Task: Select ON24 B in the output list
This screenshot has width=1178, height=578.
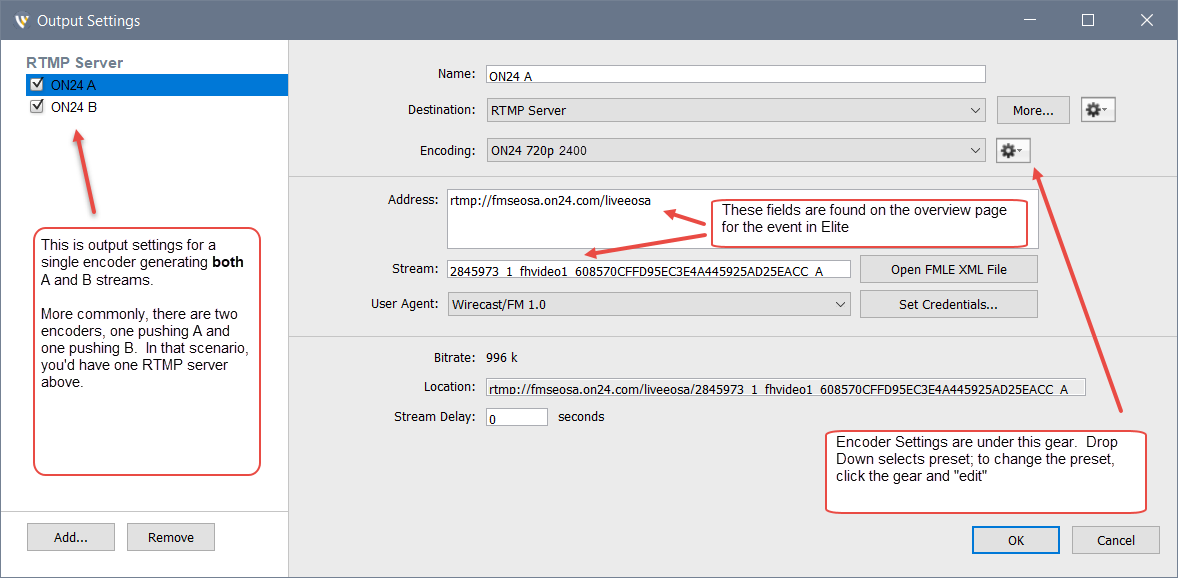Action: [156, 107]
